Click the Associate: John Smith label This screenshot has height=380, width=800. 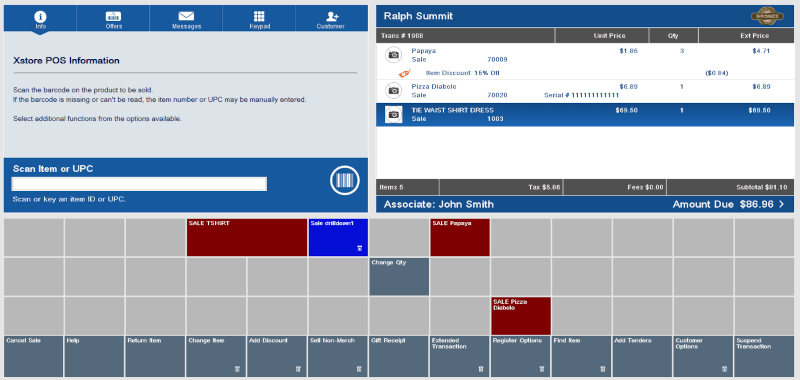(x=439, y=205)
